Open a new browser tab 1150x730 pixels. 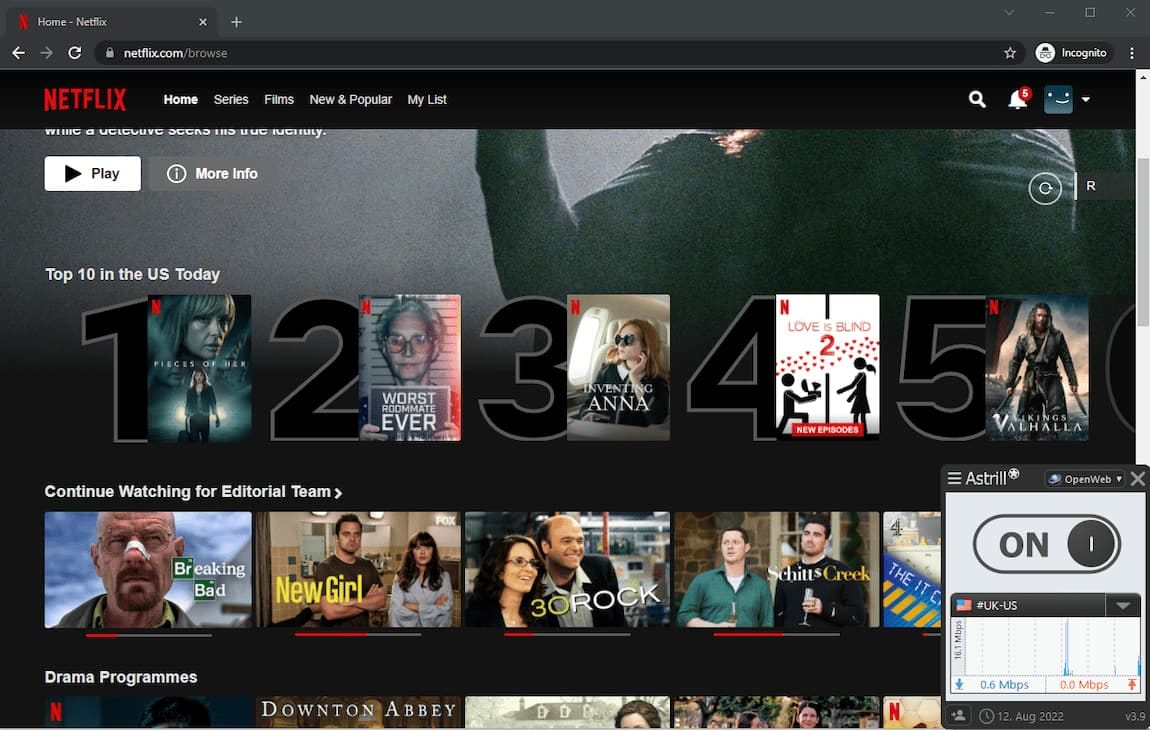[x=236, y=22]
